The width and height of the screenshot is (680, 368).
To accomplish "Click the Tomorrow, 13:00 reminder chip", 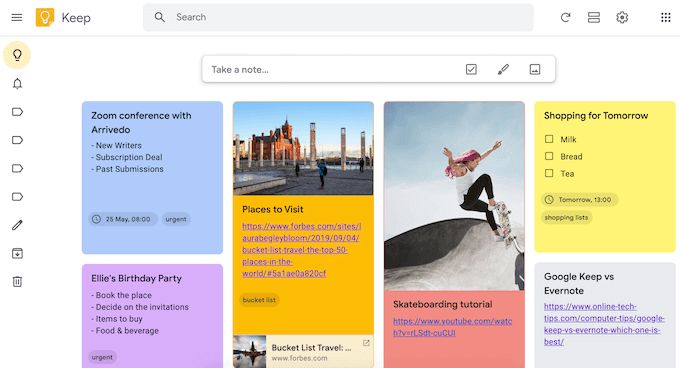I will (580, 200).
